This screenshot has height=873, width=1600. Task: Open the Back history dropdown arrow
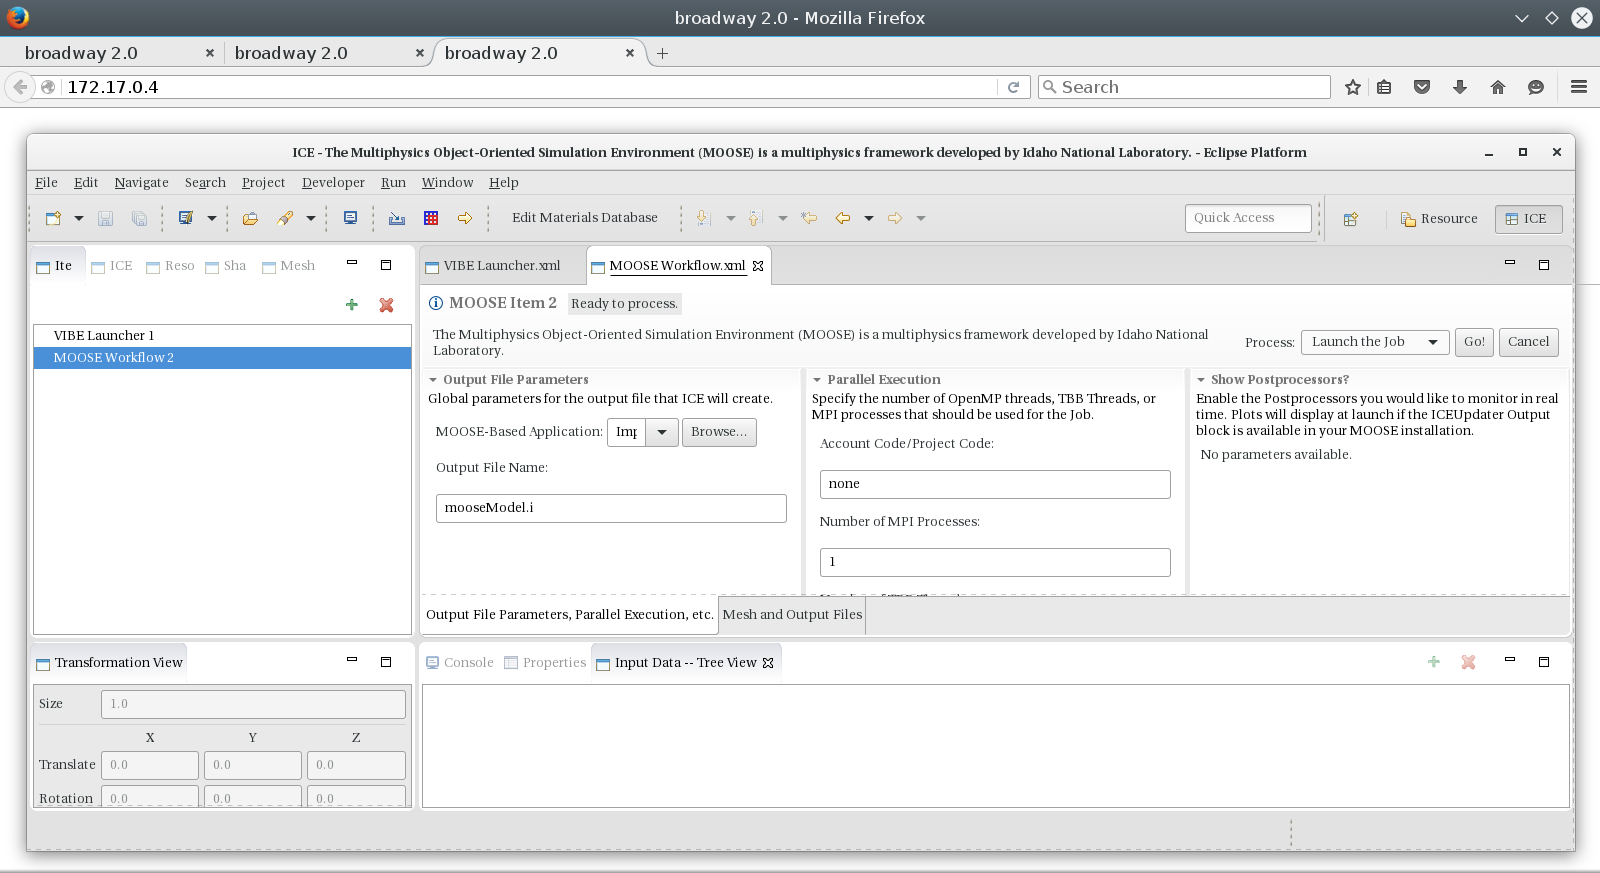pos(868,218)
